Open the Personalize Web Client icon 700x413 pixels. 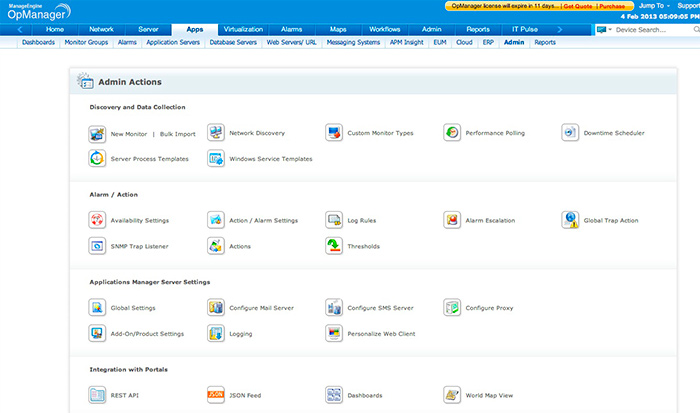[334, 334]
